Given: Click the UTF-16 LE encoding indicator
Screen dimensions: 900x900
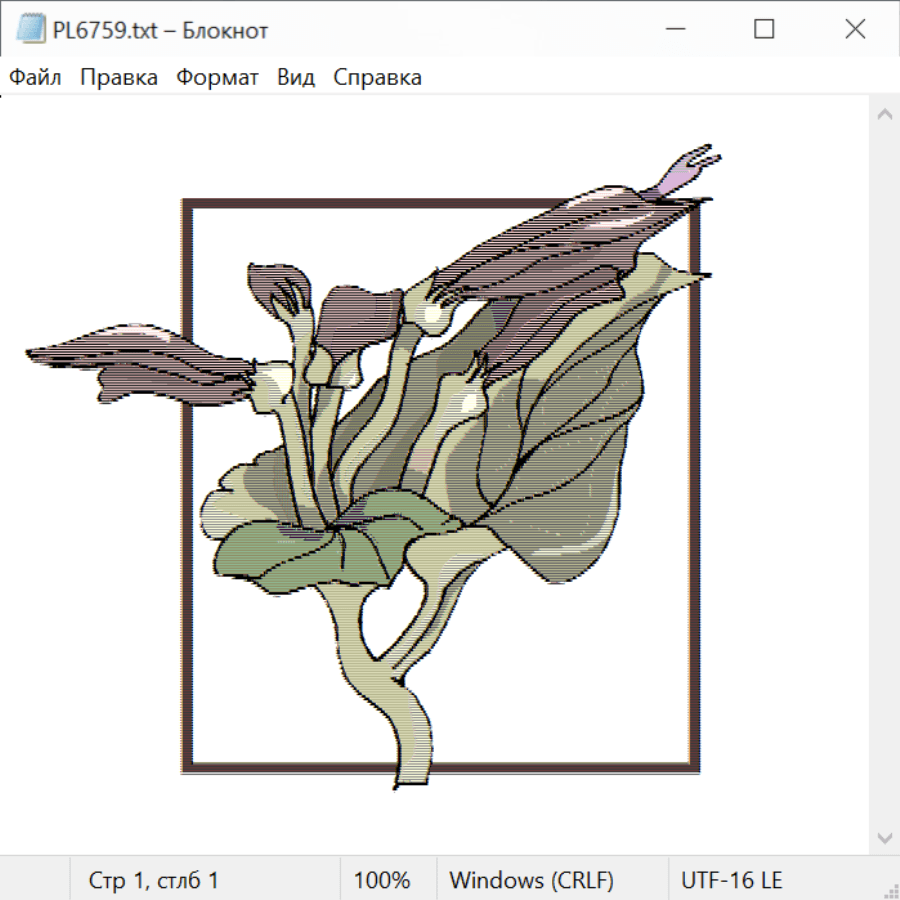Looking at the screenshot, I should (731, 880).
